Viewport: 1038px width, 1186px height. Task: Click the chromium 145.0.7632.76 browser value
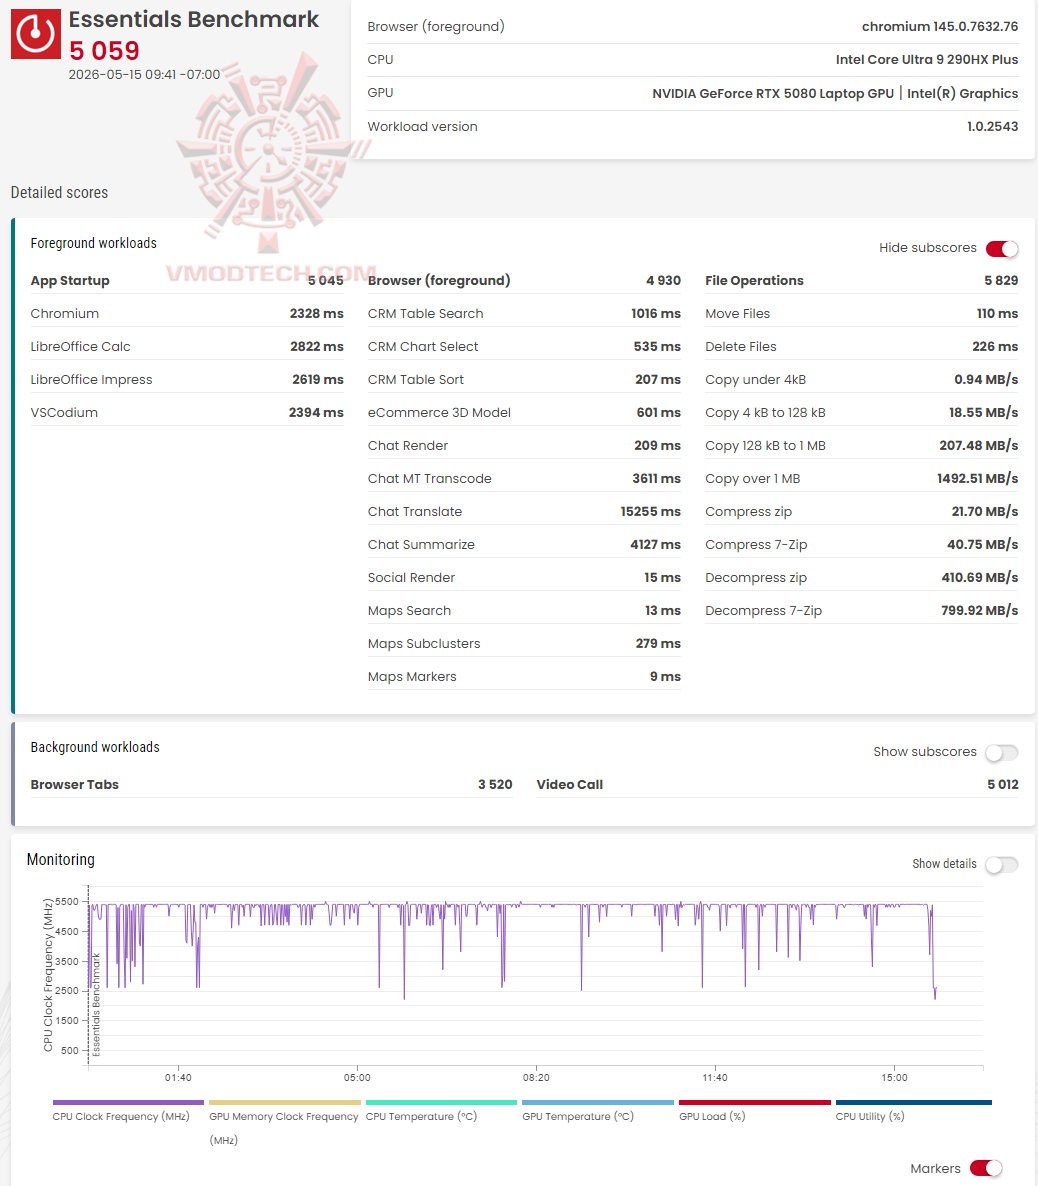coord(940,26)
